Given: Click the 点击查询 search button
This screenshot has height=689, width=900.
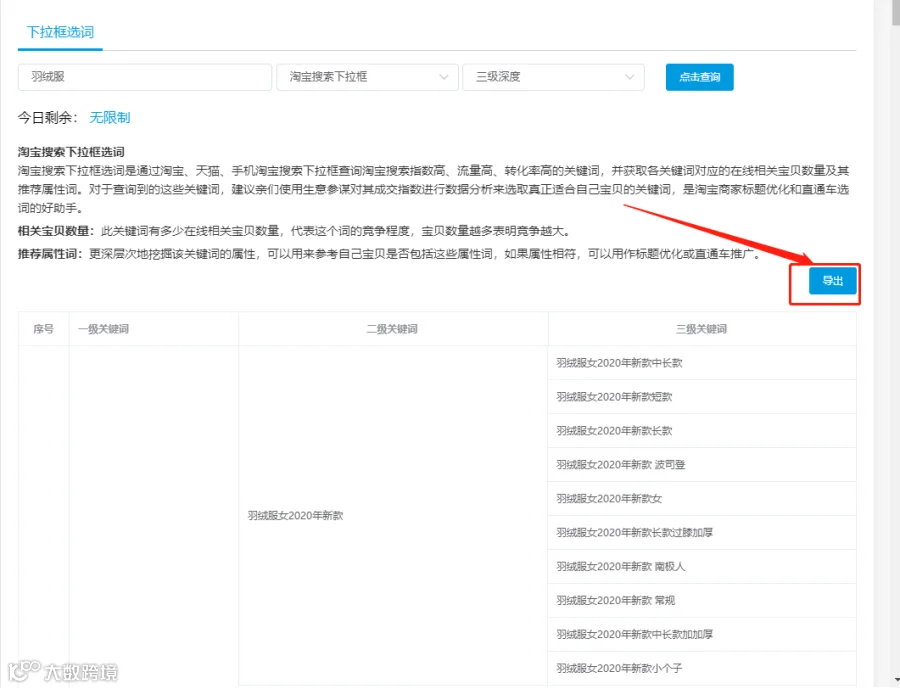Looking at the screenshot, I should coord(700,77).
